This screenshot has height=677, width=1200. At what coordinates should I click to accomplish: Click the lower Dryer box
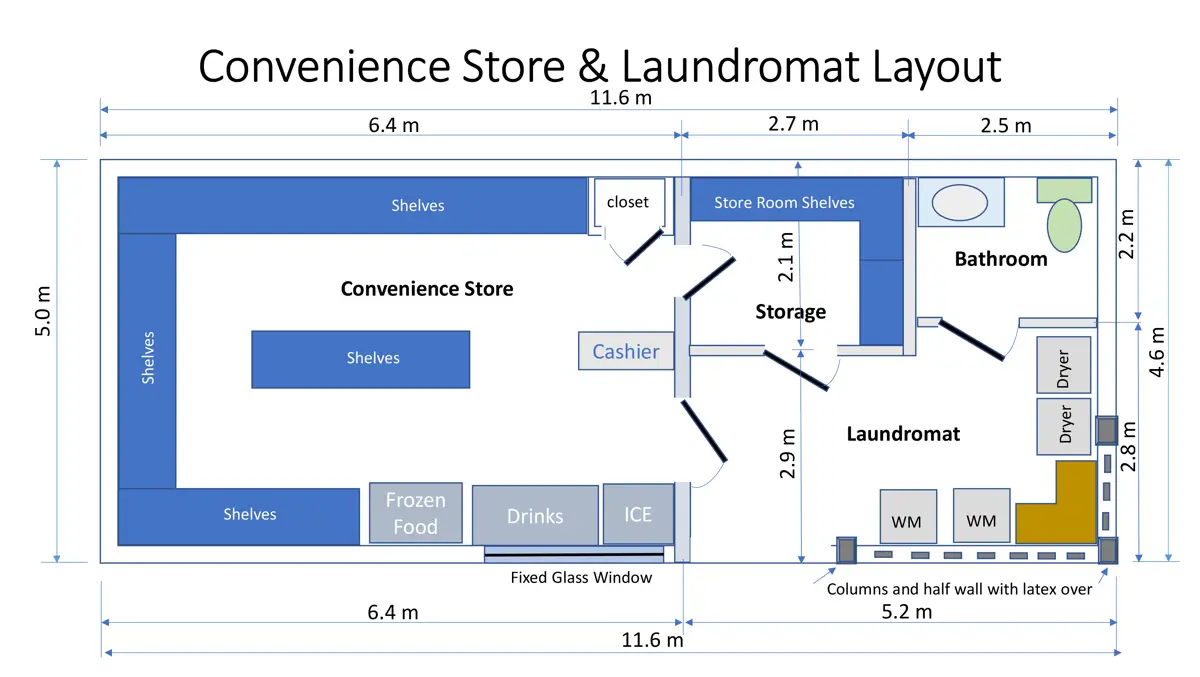1063,426
